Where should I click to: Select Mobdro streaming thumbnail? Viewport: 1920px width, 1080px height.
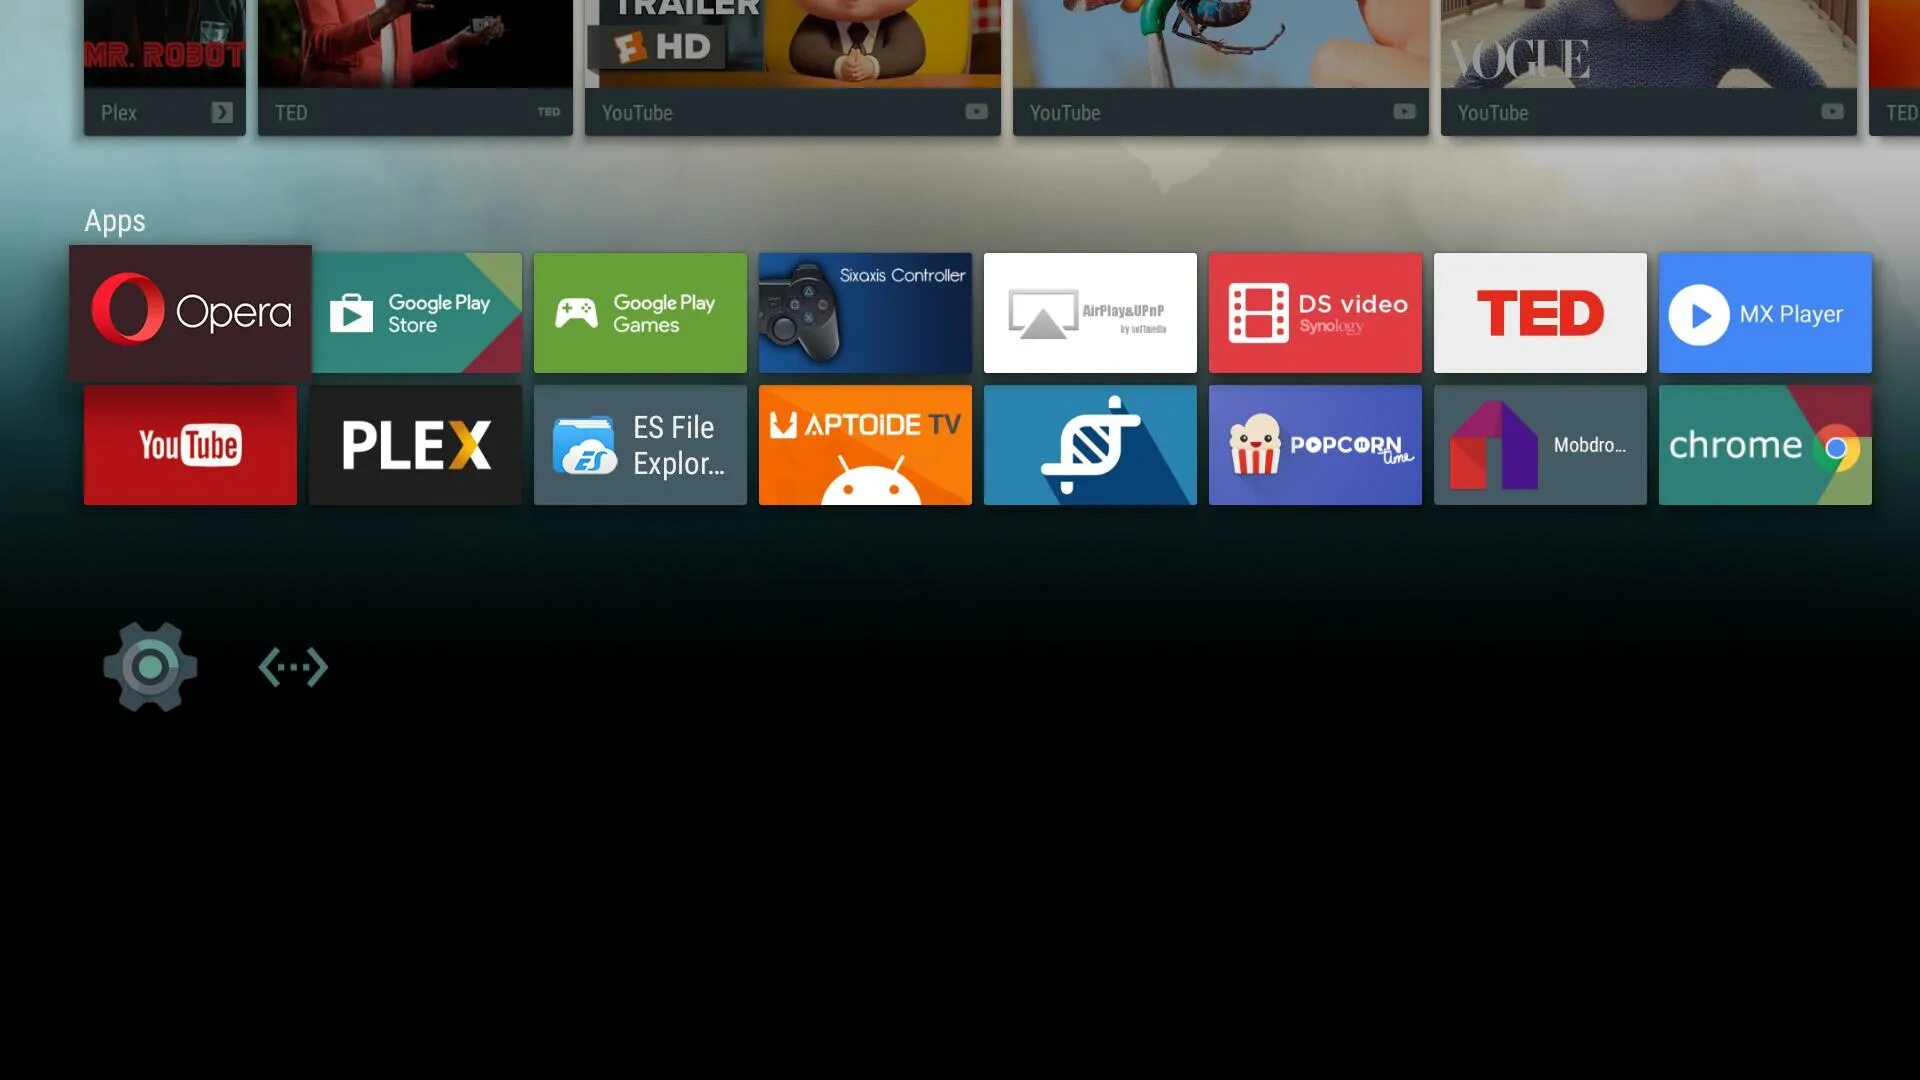pyautogui.click(x=1540, y=444)
